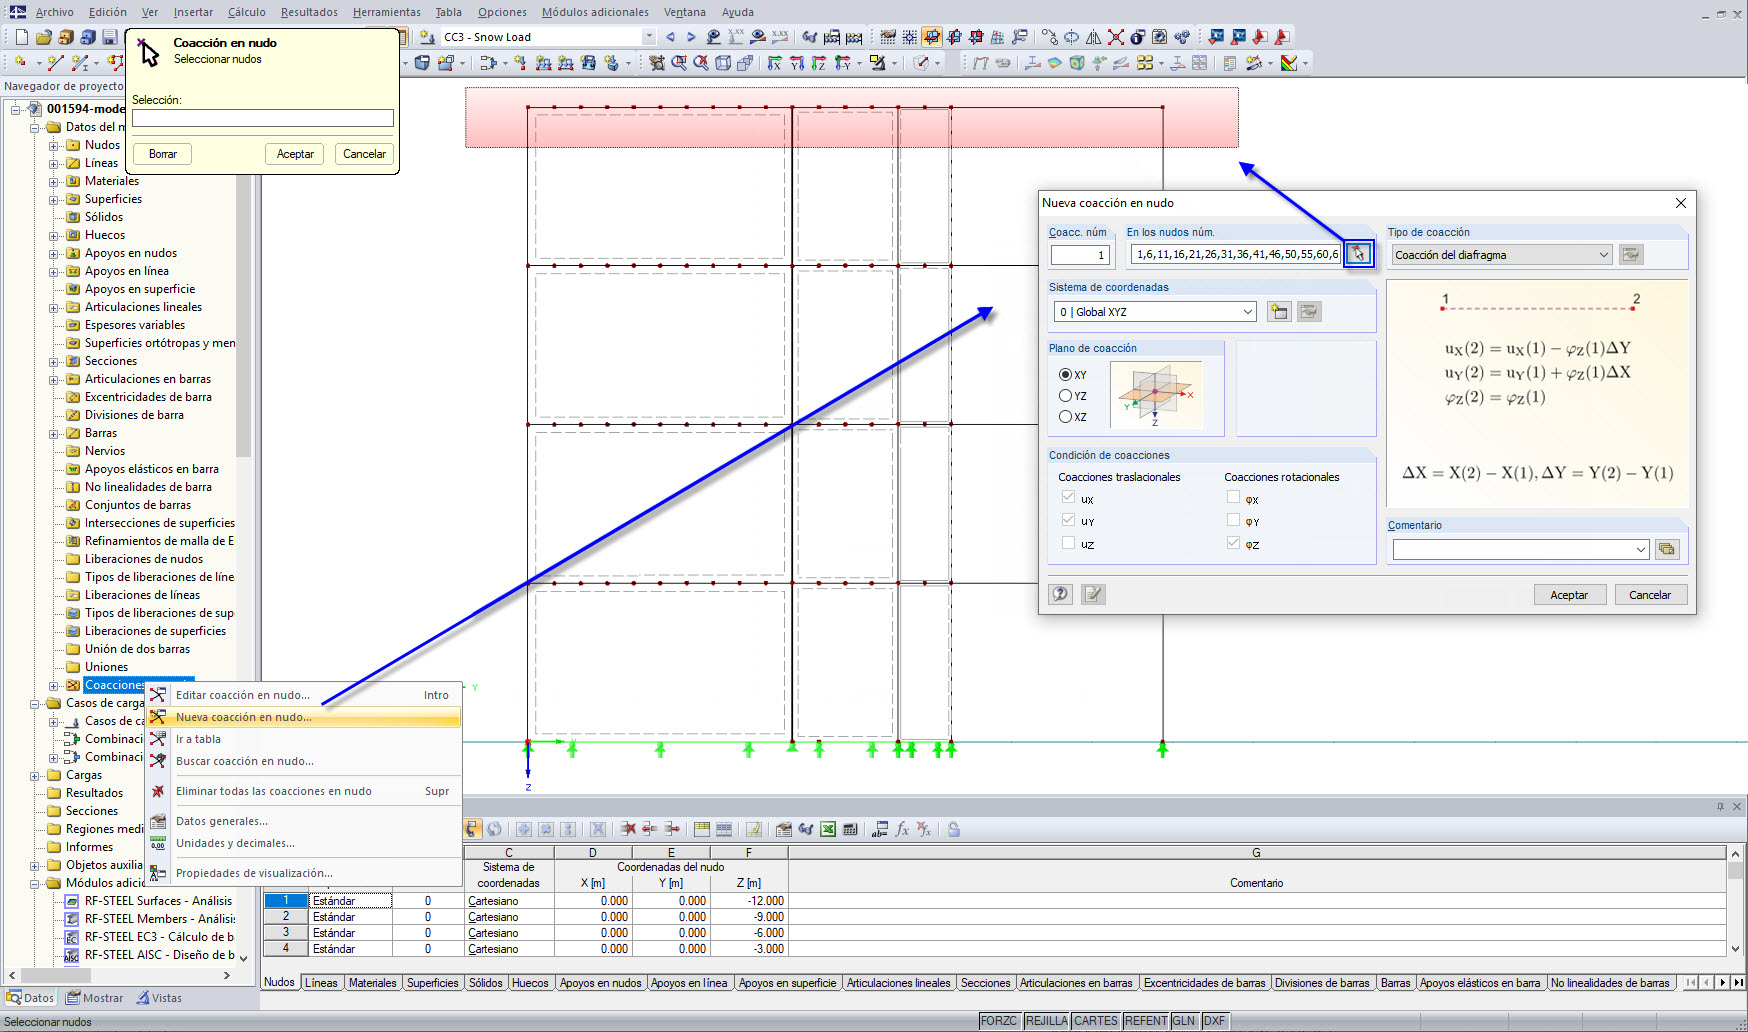The height and width of the screenshot is (1032, 1748).
Task: Toggle the φy rotational constraint checkbox
Action: click(1234, 520)
